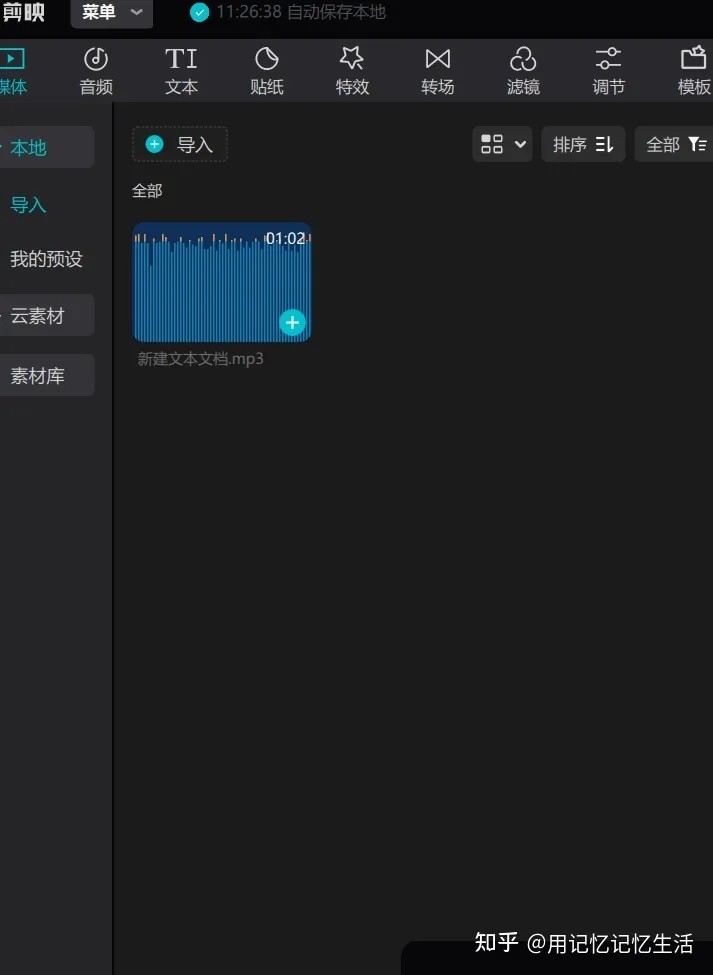Viewport: 713px width, 975px height.
Task: Open the 贴纸 (Stickers) panel icon
Action: point(266,59)
